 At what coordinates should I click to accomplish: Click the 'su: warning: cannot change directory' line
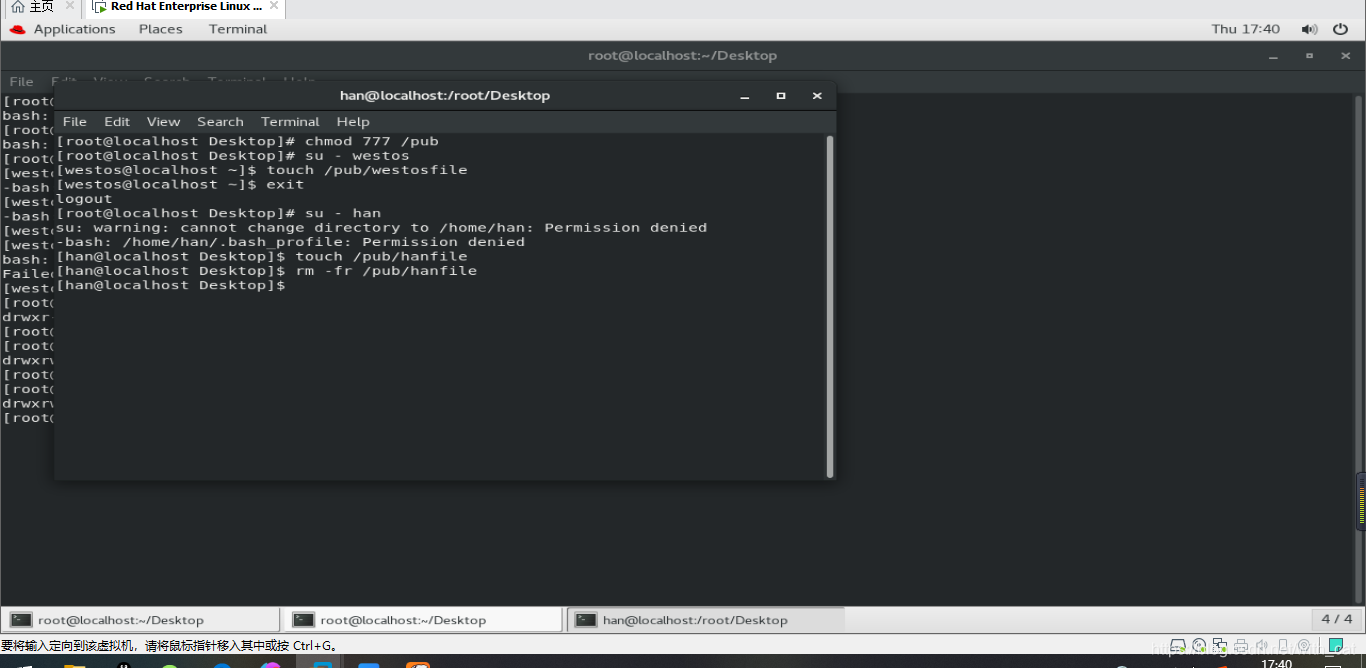pos(381,228)
